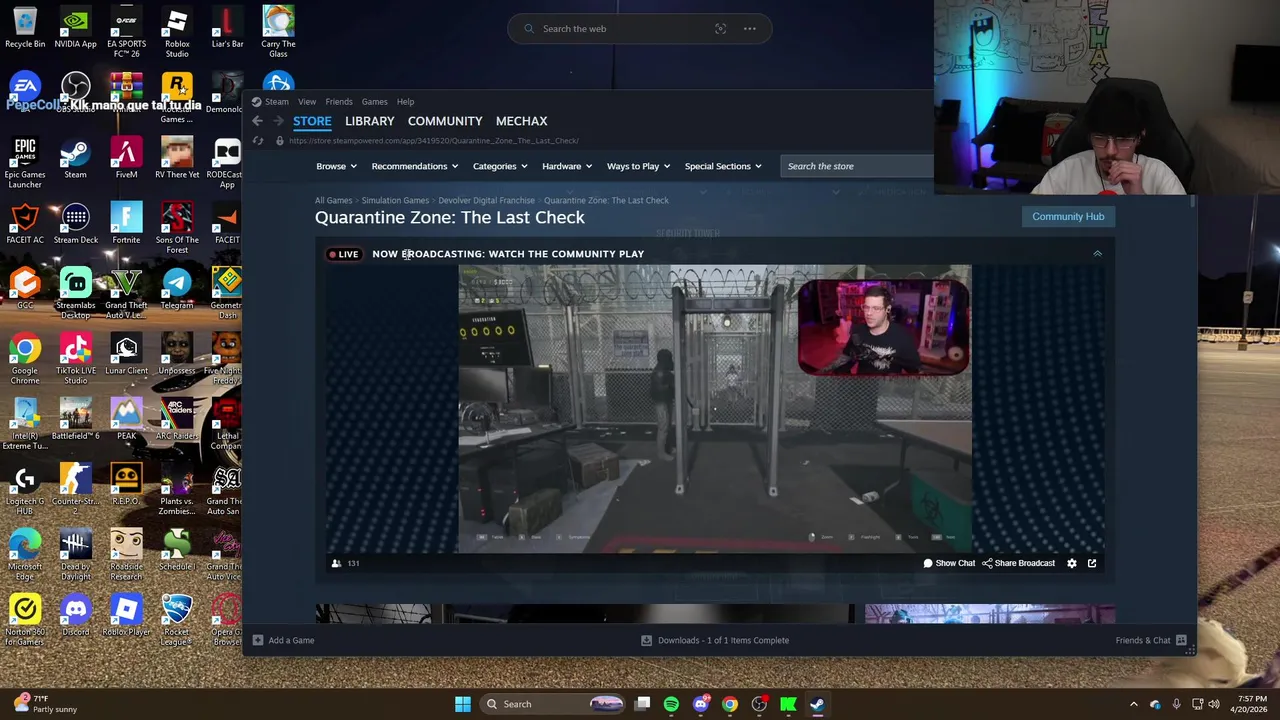Open web search bar options menu

coord(749,29)
